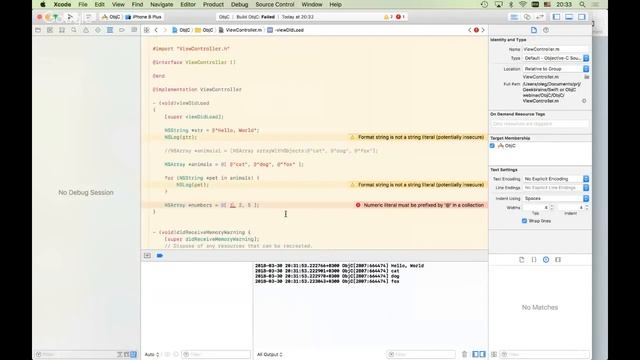Go back with the editor's left arrow

pos(156,30)
